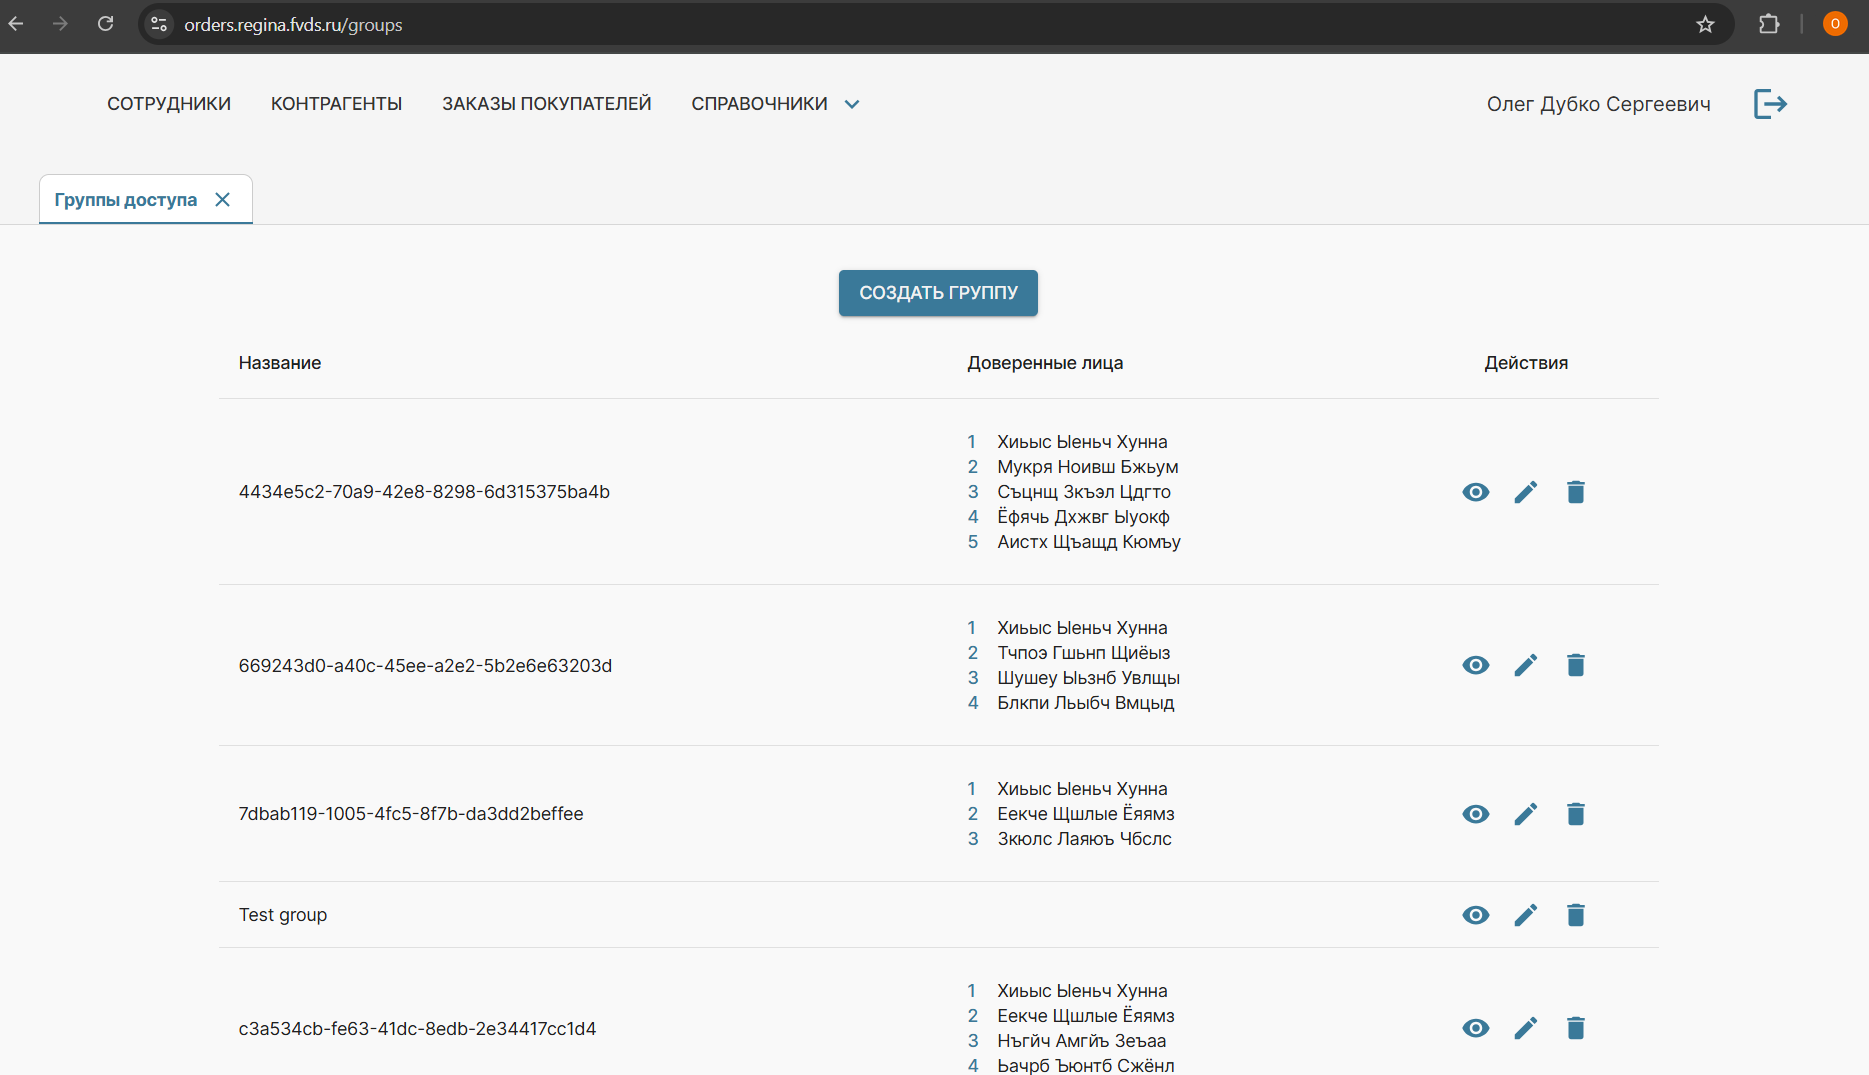The height and width of the screenshot is (1075, 1869).
Task: Go to Заказы покупателей menu item
Action: coord(546,104)
